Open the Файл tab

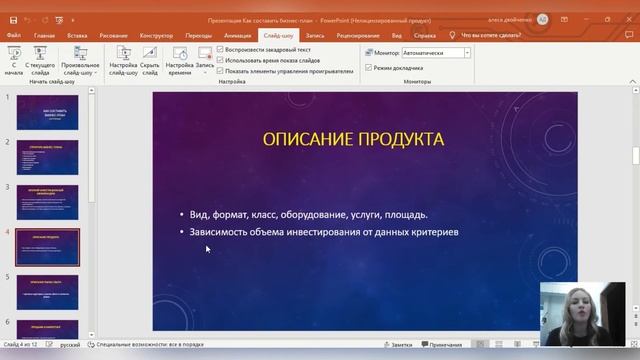(x=14, y=36)
